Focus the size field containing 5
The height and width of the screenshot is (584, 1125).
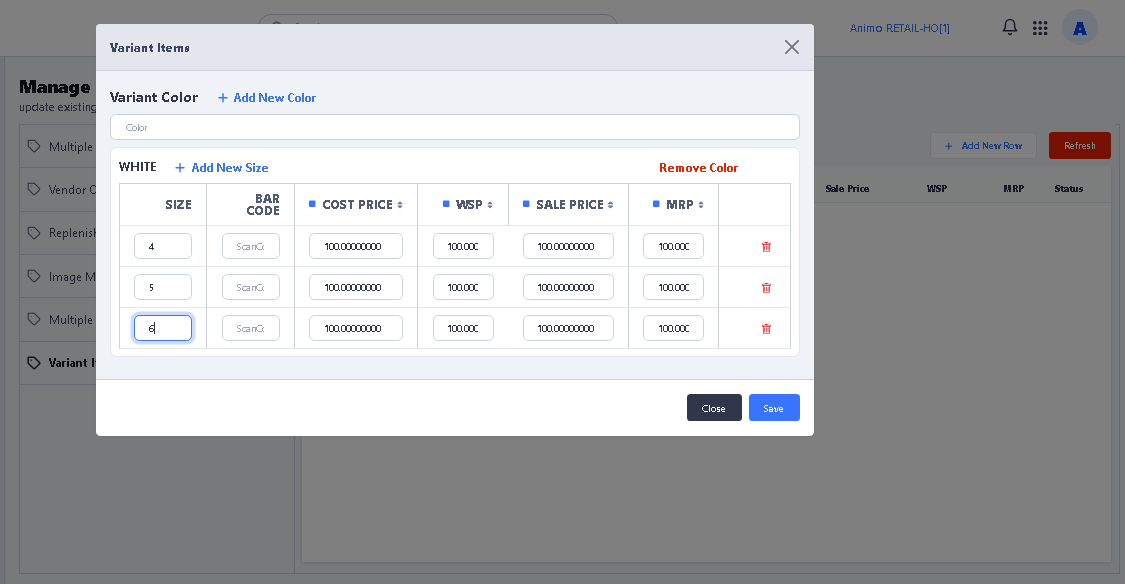tap(163, 287)
